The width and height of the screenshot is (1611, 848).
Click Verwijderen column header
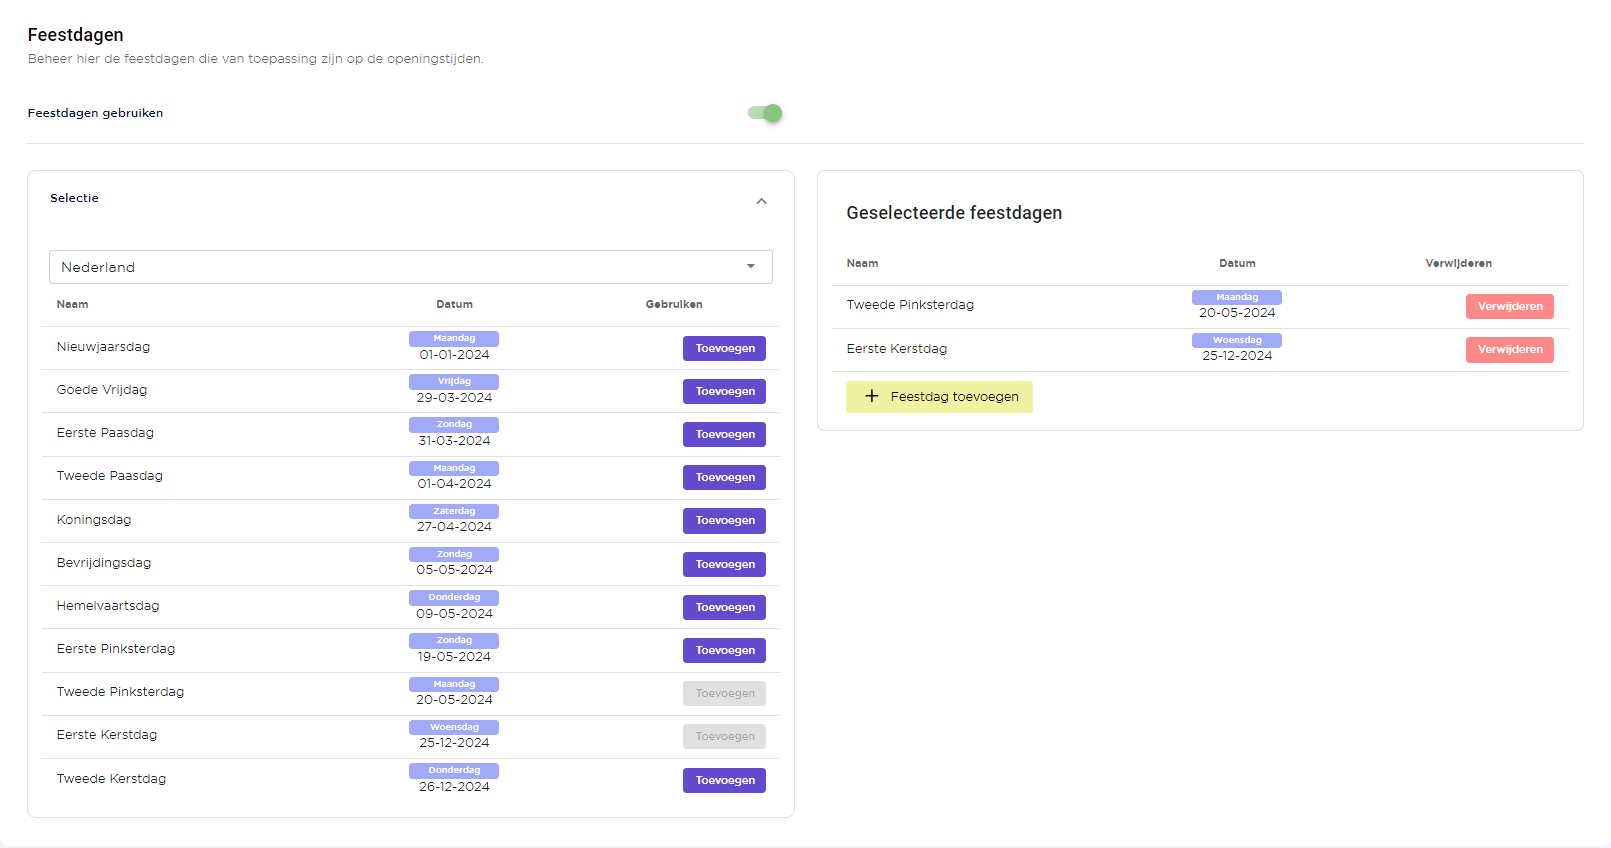pos(1458,263)
